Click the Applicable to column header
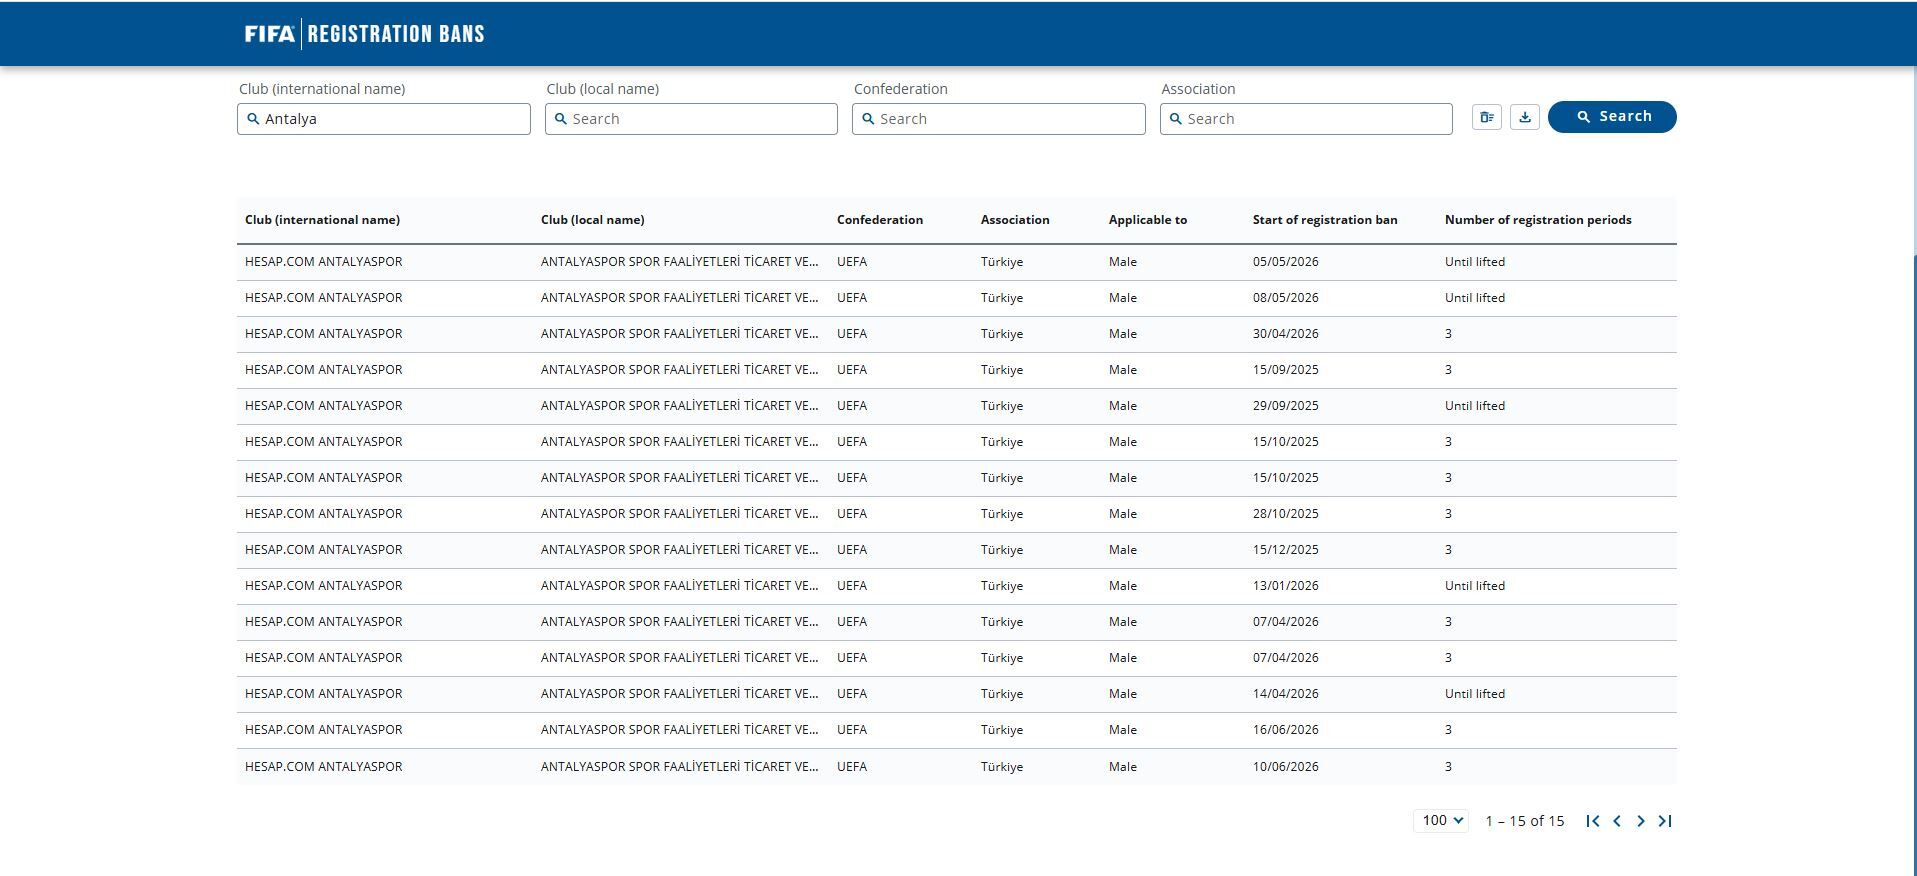1917x876 pixels. click(1148, 220)
